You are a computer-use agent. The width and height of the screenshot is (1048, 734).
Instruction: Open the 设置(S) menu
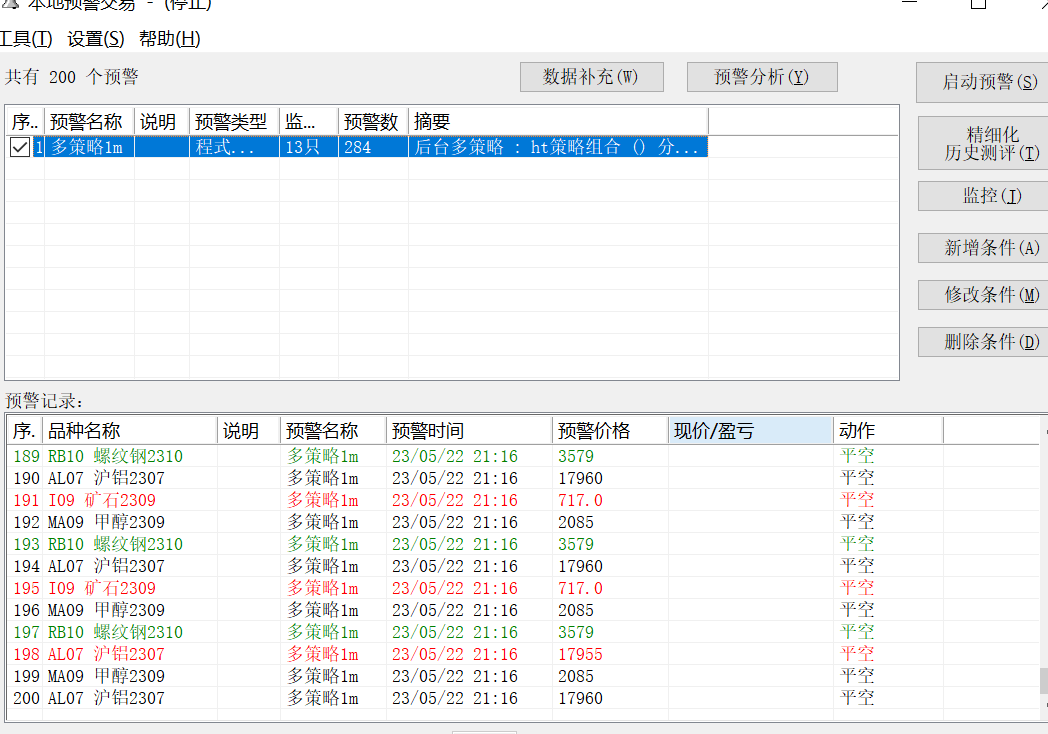tap(96, 39)
